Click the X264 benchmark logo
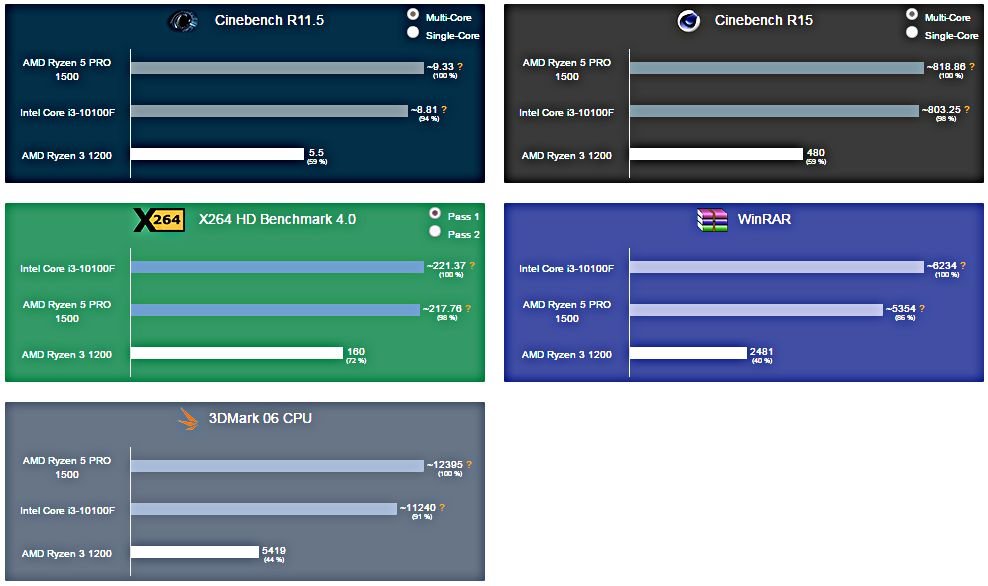The height and width of the screenshot is (586, 988). pos(159,220)
